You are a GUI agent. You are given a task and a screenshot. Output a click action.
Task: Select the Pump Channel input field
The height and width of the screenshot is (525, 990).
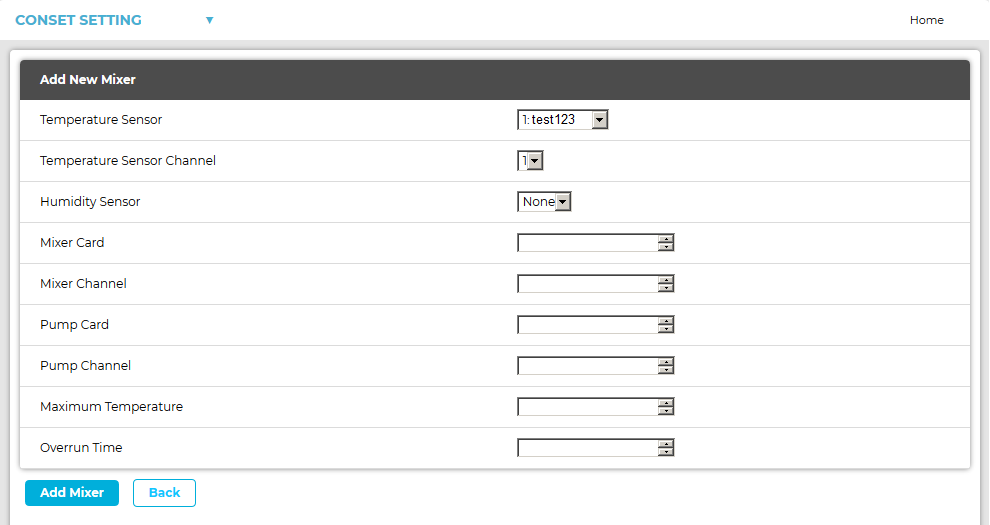click(x=587, y=366)
